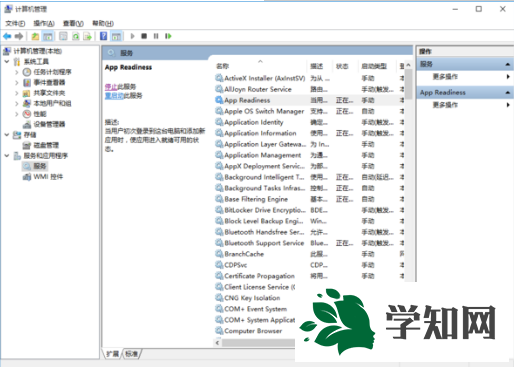Click the Refresh toolbar icon
This screenshot has width=514, height=367.
[76, 36]
